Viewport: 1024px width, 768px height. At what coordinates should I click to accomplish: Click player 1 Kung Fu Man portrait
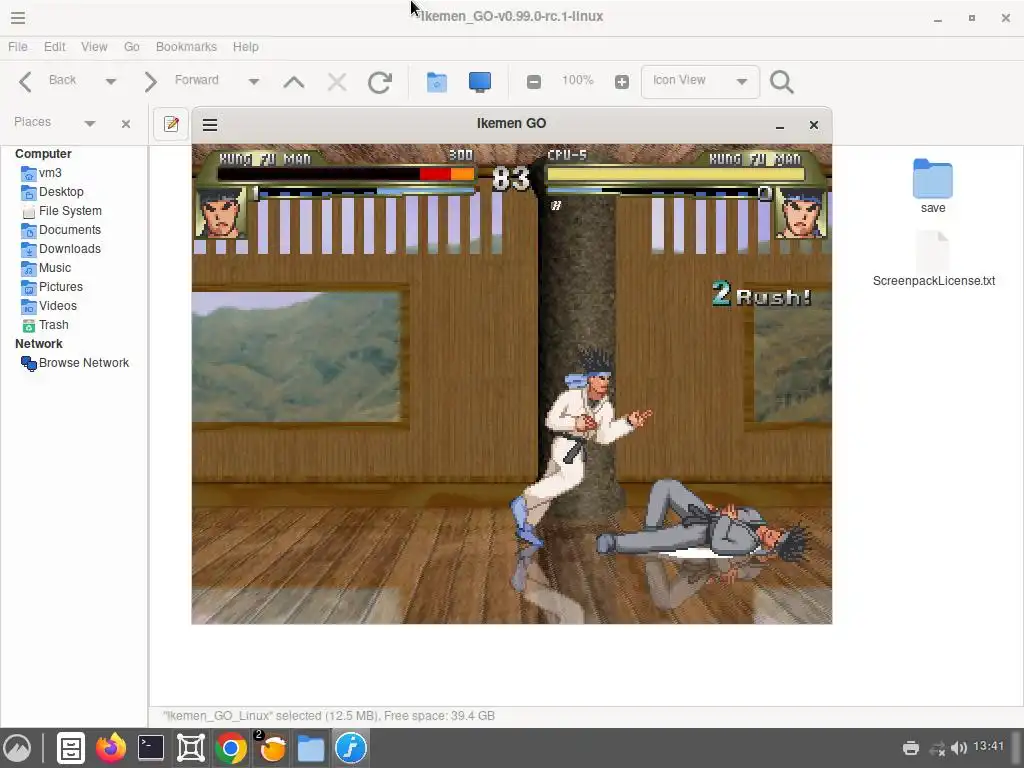[x=221, y=213]
